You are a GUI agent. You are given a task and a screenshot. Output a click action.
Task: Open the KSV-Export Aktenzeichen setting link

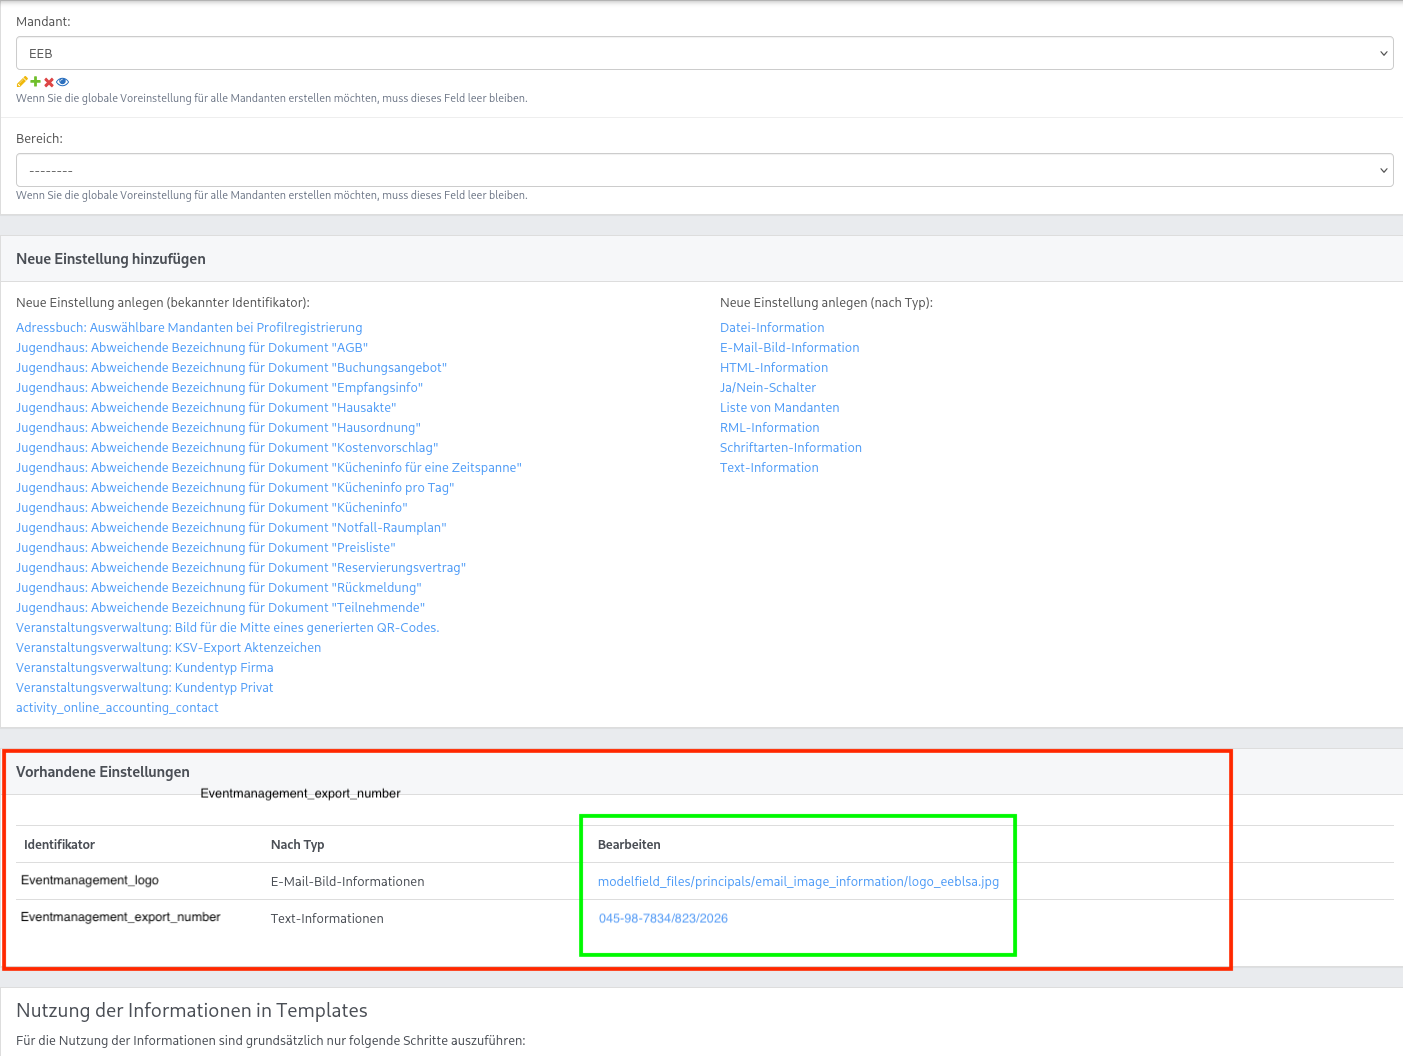(168, 648)
